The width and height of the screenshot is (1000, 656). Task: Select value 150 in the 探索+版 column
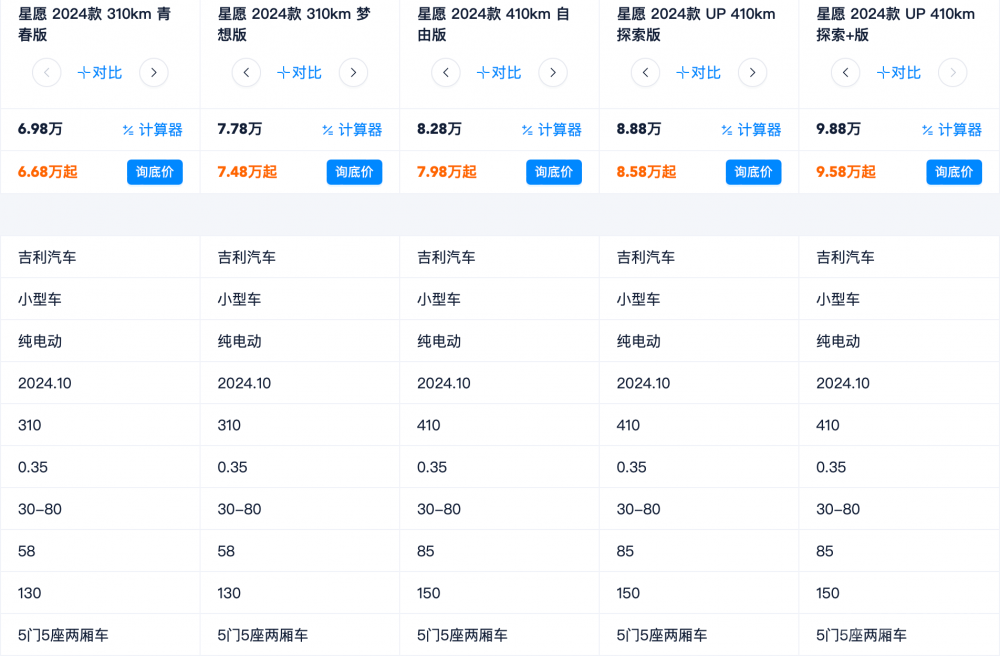[x=828, y=594]
